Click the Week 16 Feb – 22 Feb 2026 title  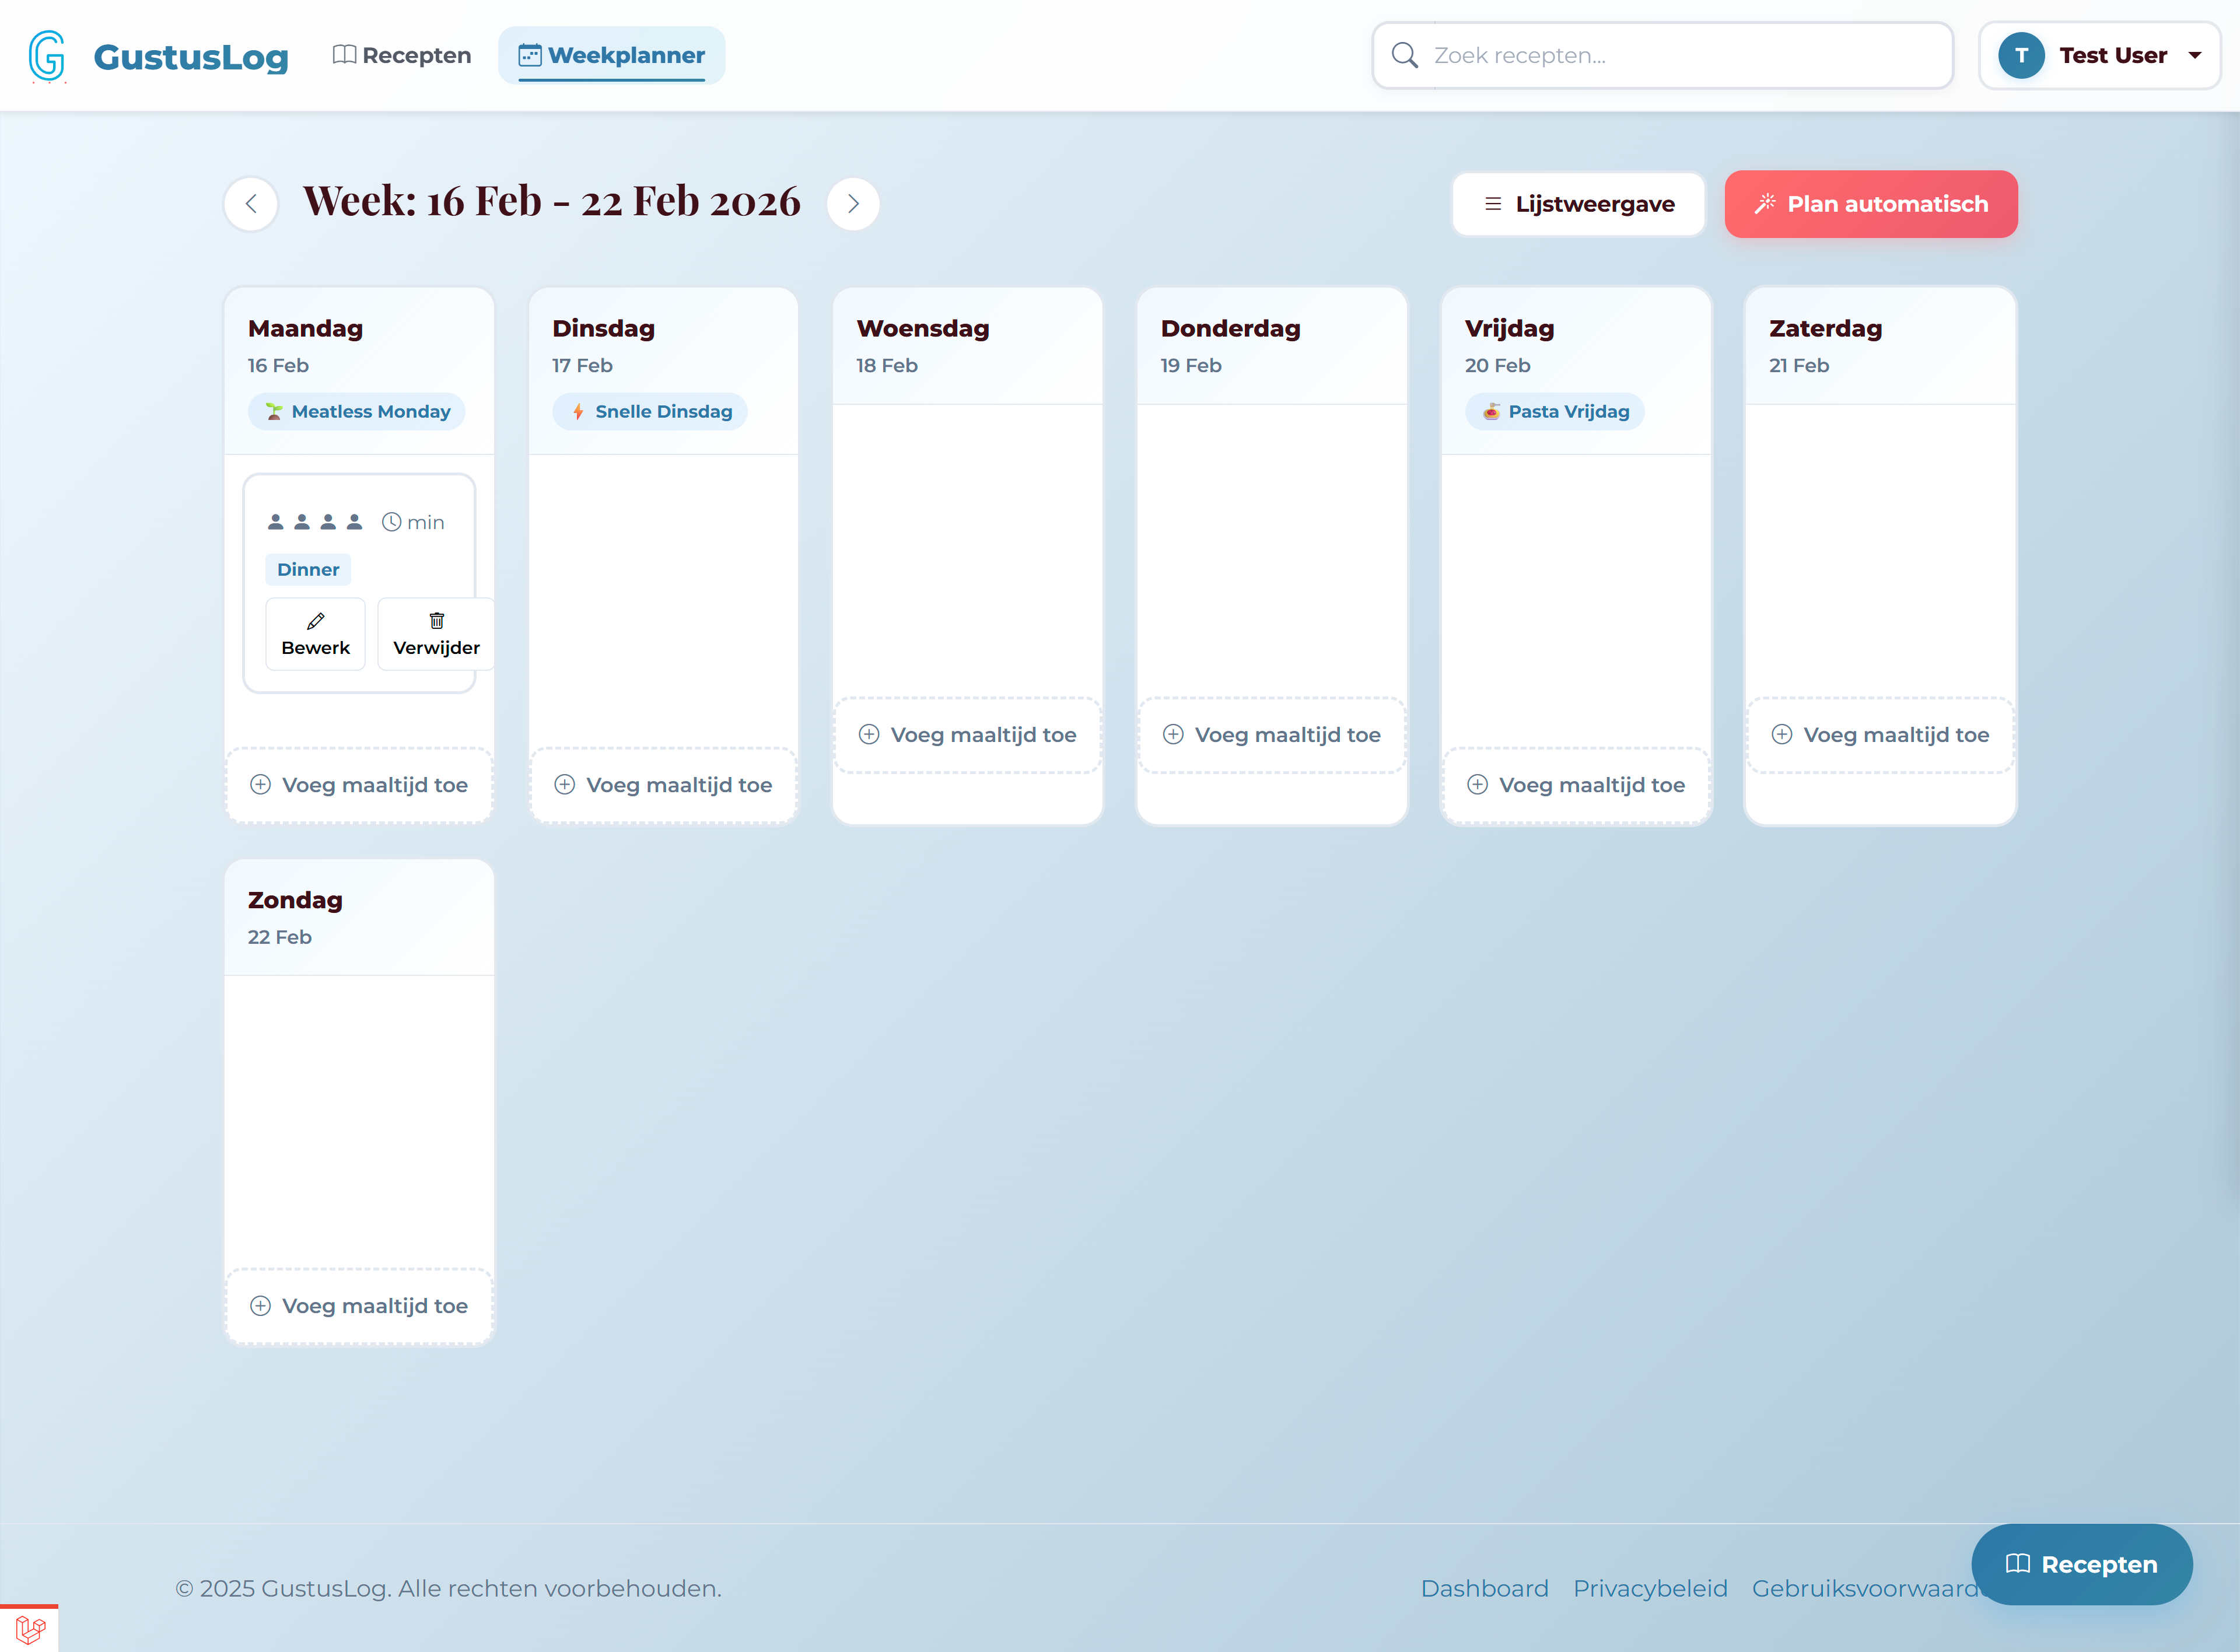coord(551,202)
